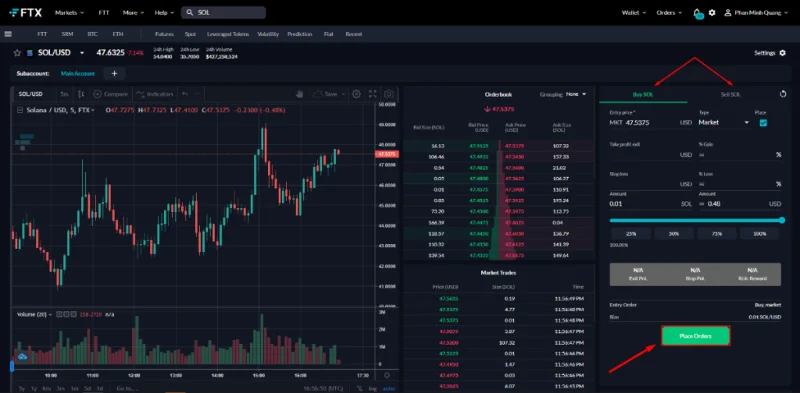Hide the Volume indicator via eye icon

(x=59, y=314)
